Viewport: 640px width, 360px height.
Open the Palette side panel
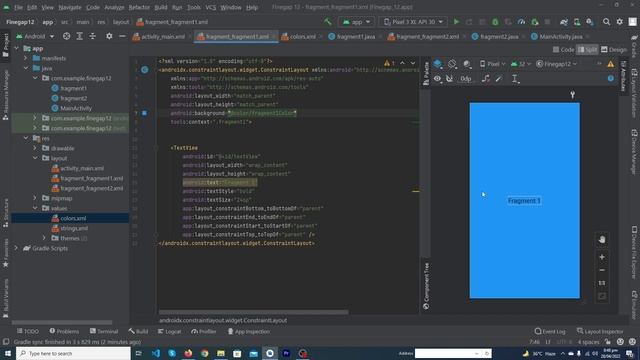point(426,73)
